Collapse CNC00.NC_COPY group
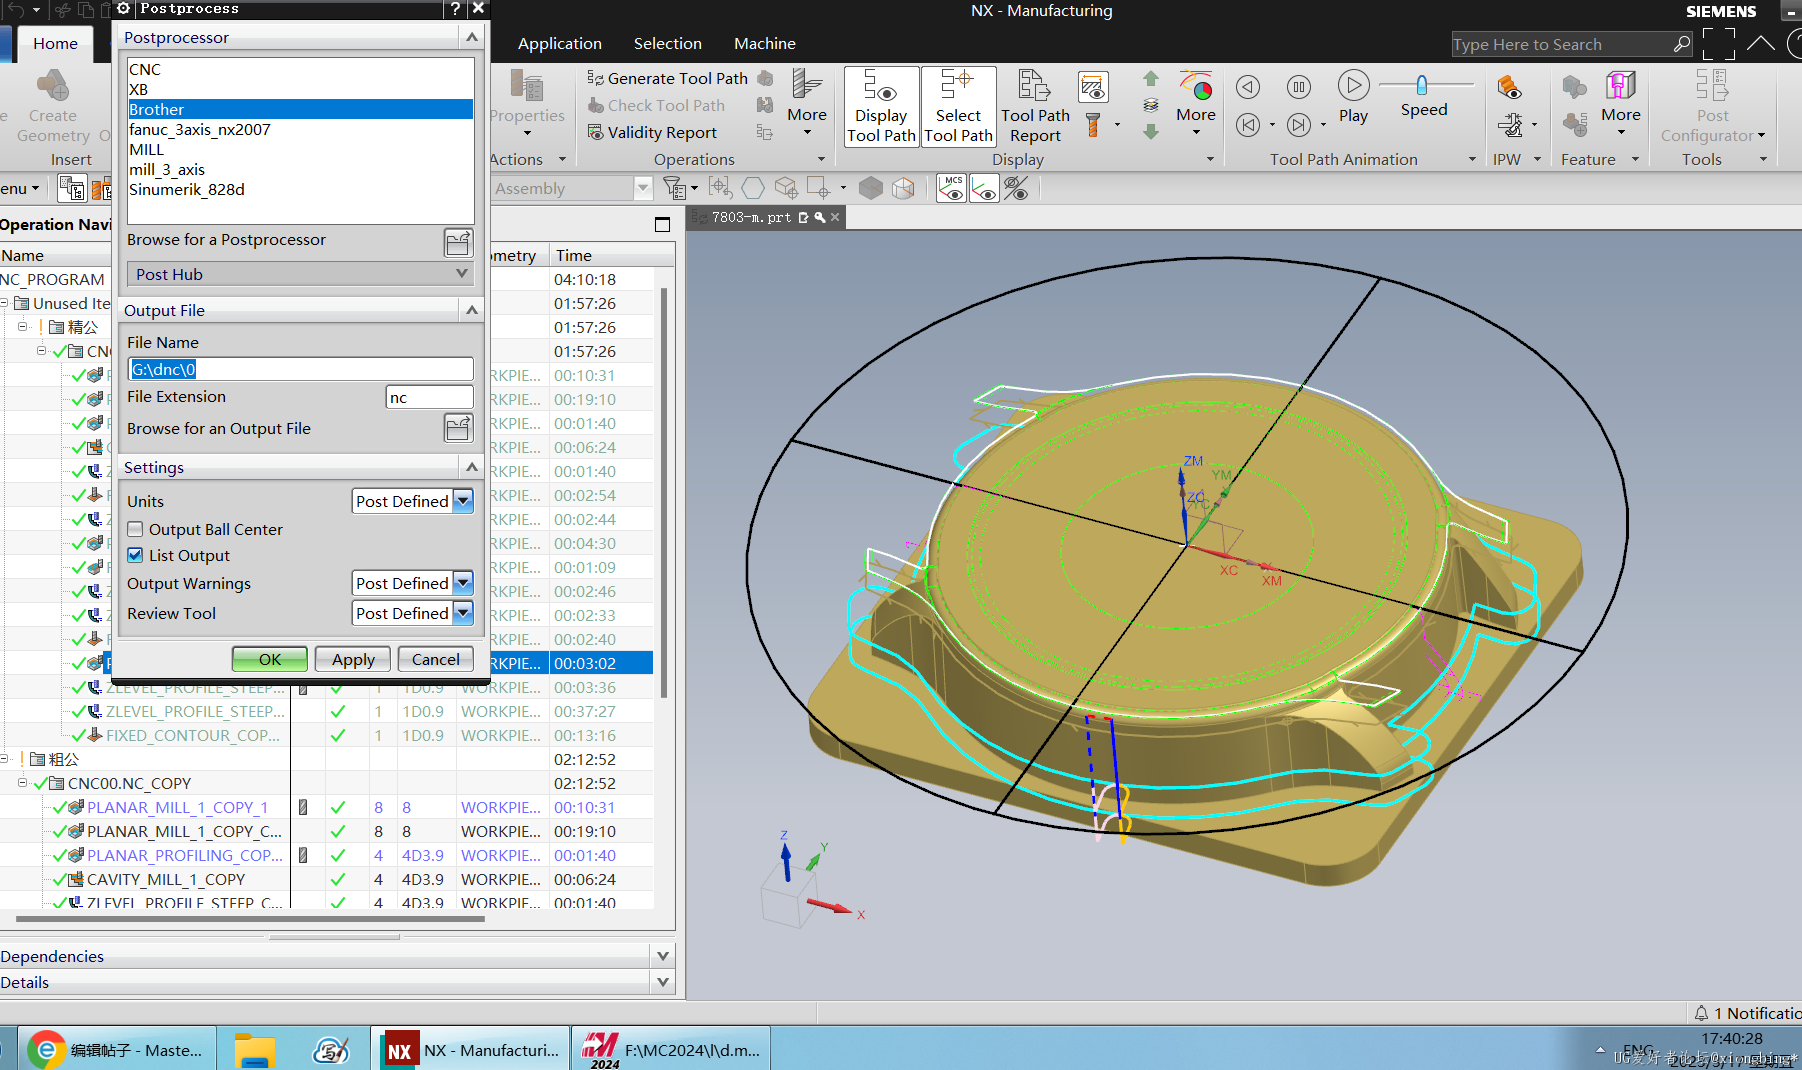The width and height of the screenshot is (1802, 1070). [x=22, y=783]
